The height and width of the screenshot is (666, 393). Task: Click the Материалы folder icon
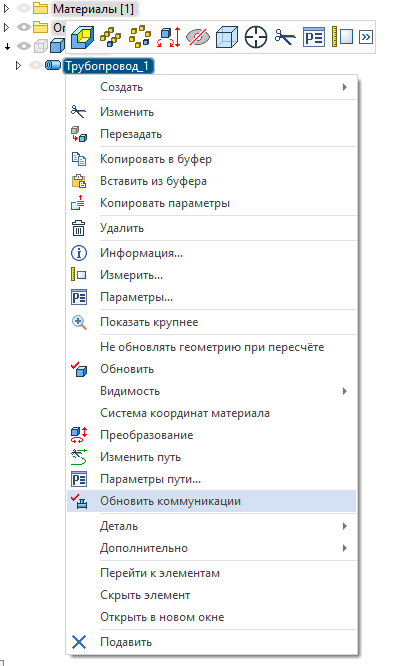[41, 8]
